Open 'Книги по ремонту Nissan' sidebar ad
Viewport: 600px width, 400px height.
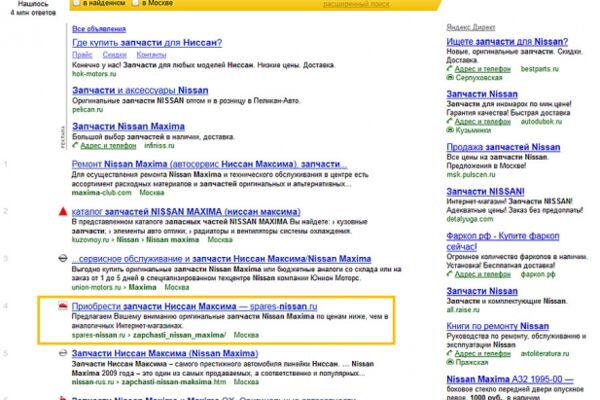(497, 326)
